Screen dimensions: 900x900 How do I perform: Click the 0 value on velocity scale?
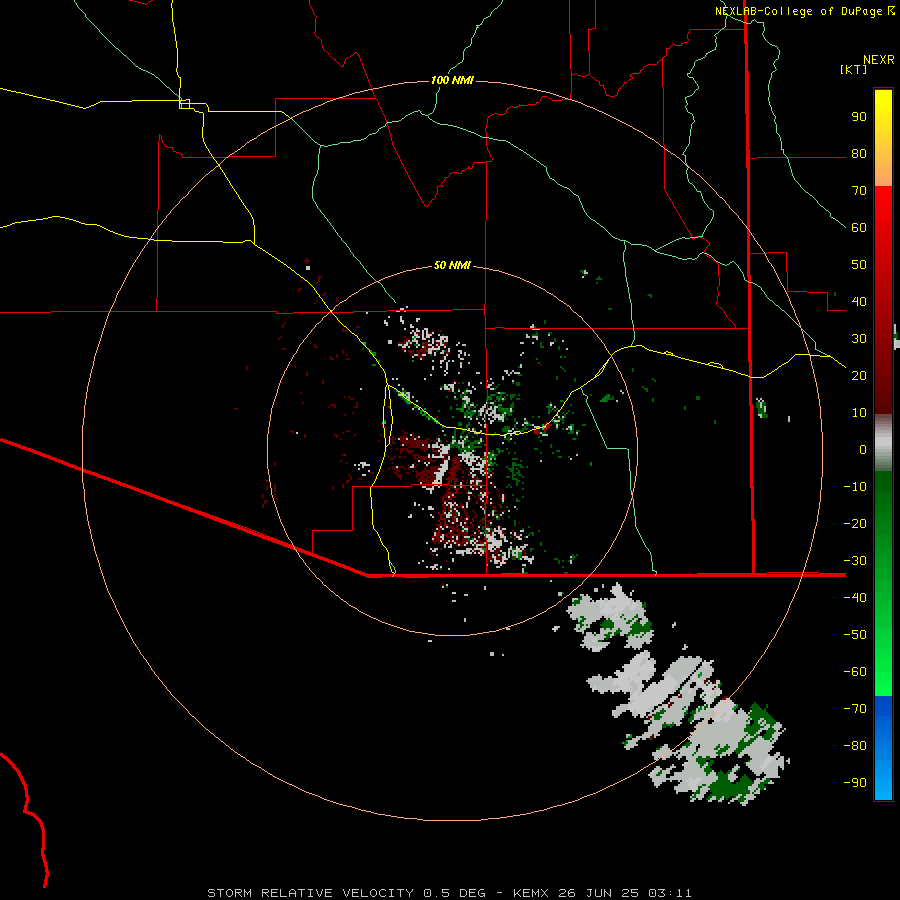pyautogui.click(x=863, y=450)
